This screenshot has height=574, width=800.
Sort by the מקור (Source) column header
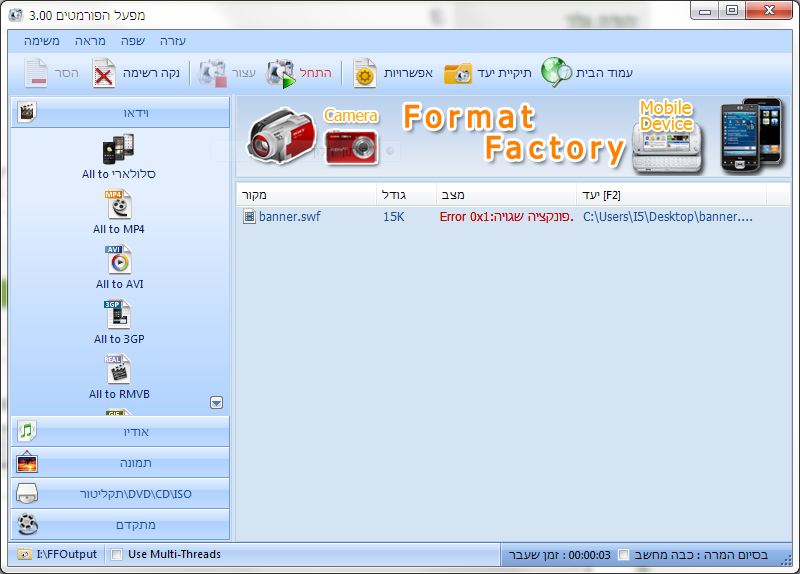(306, 195)
